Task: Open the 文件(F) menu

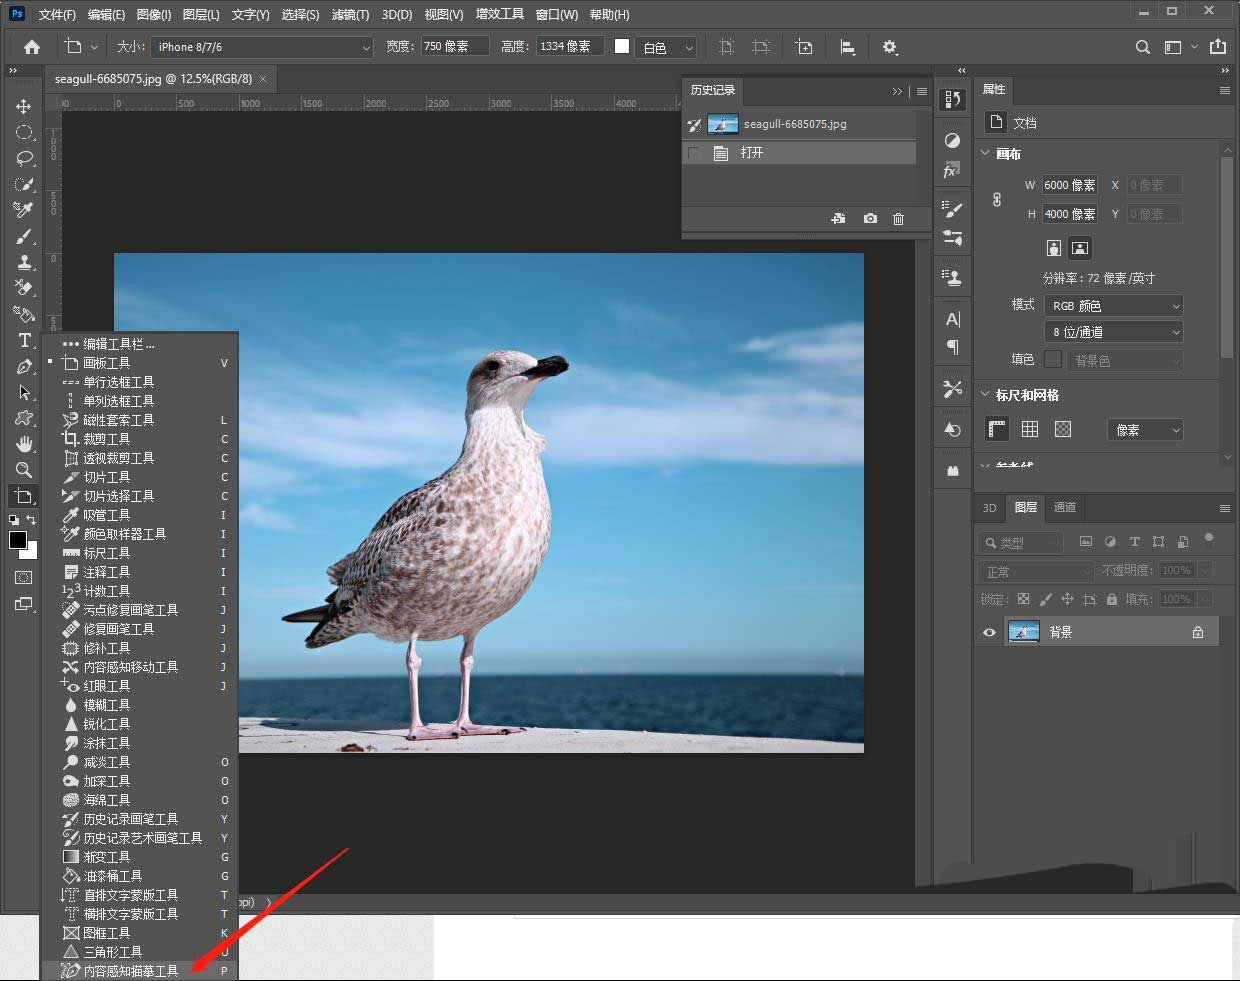Action: 57,15
